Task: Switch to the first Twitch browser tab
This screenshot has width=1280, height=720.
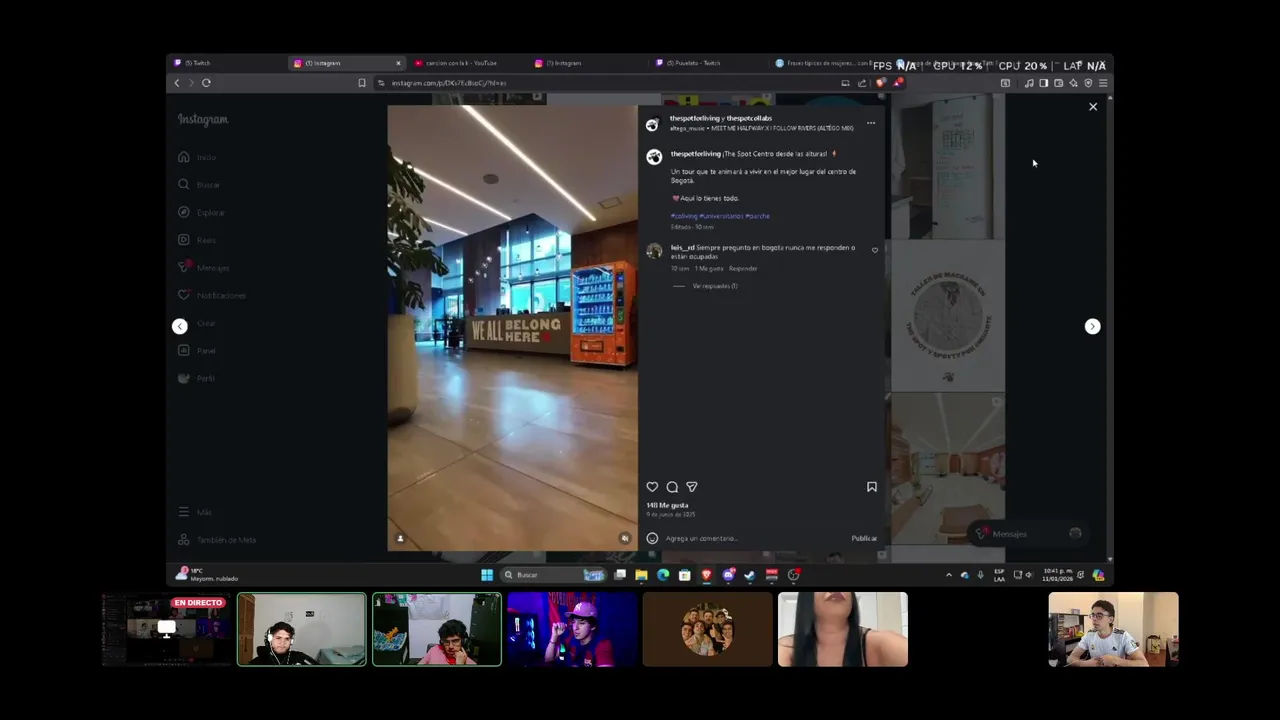Action: point(228,63)
